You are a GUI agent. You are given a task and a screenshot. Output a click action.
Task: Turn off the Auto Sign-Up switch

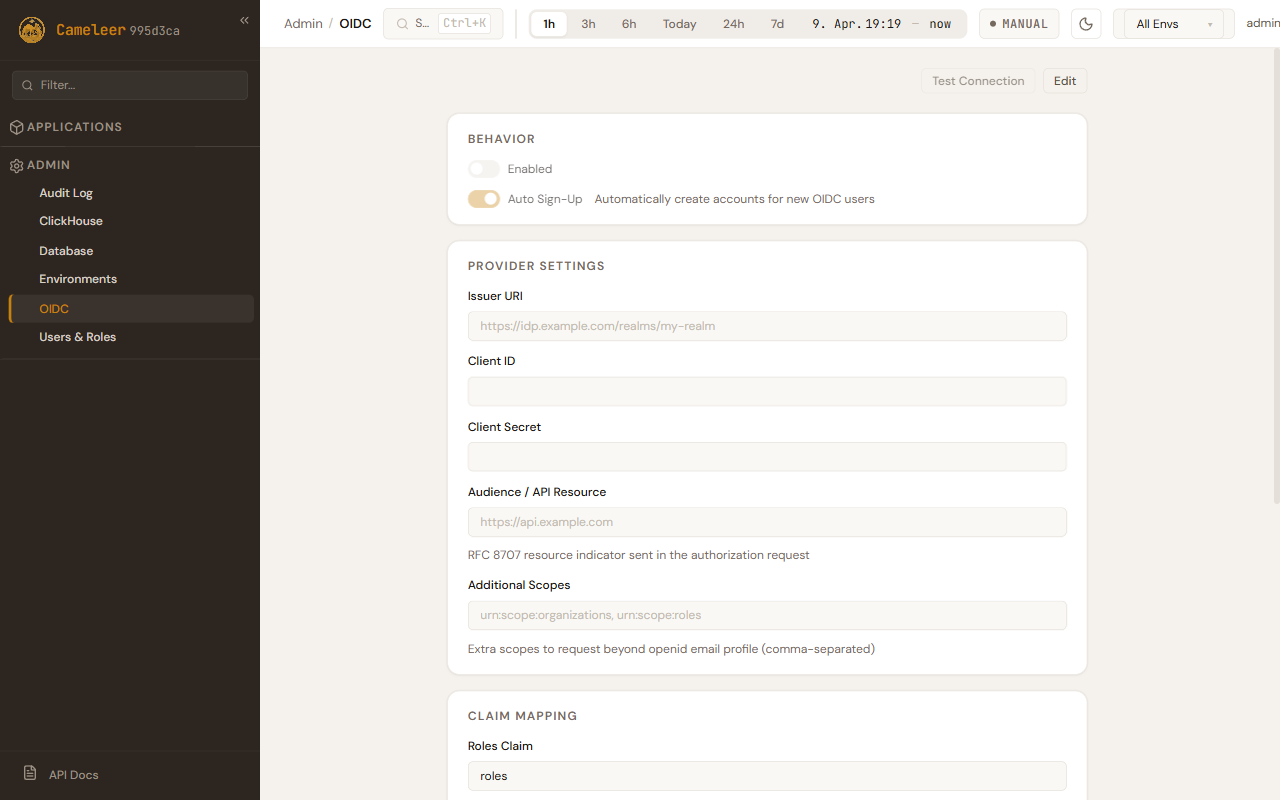click(484, 199)
